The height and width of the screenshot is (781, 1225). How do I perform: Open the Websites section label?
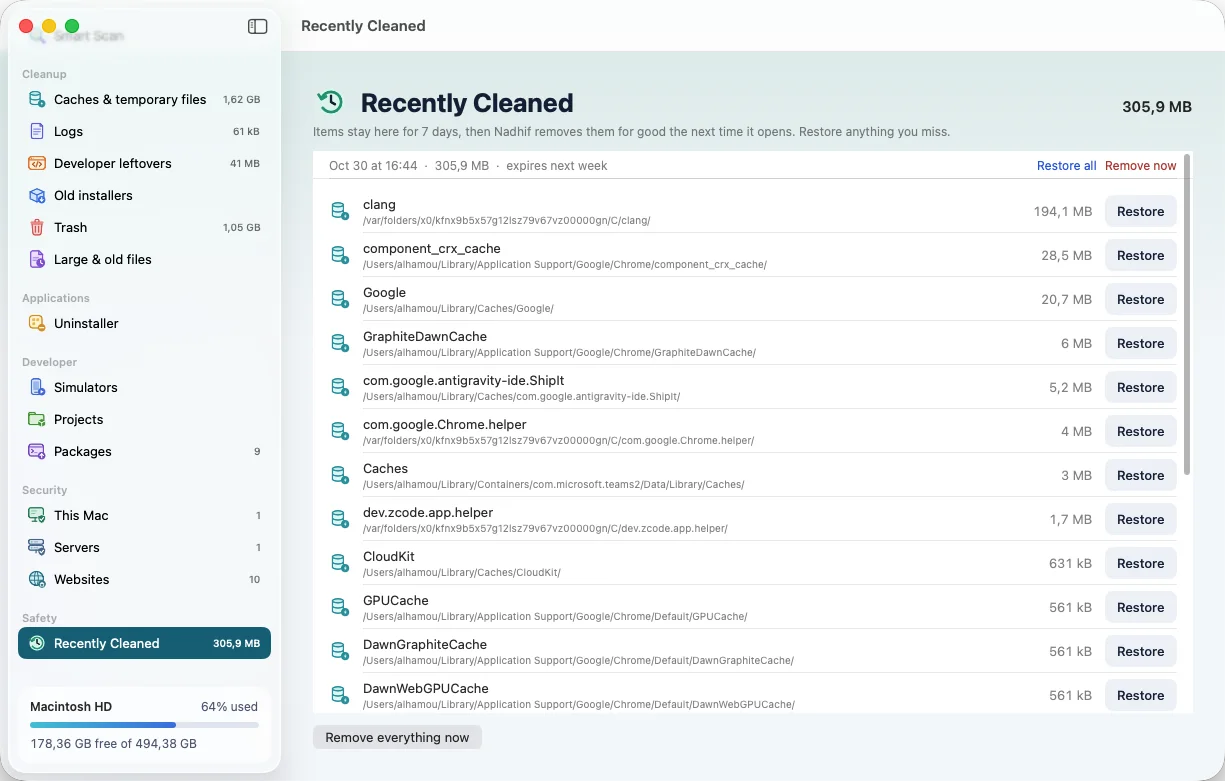(x=82, y=579)
